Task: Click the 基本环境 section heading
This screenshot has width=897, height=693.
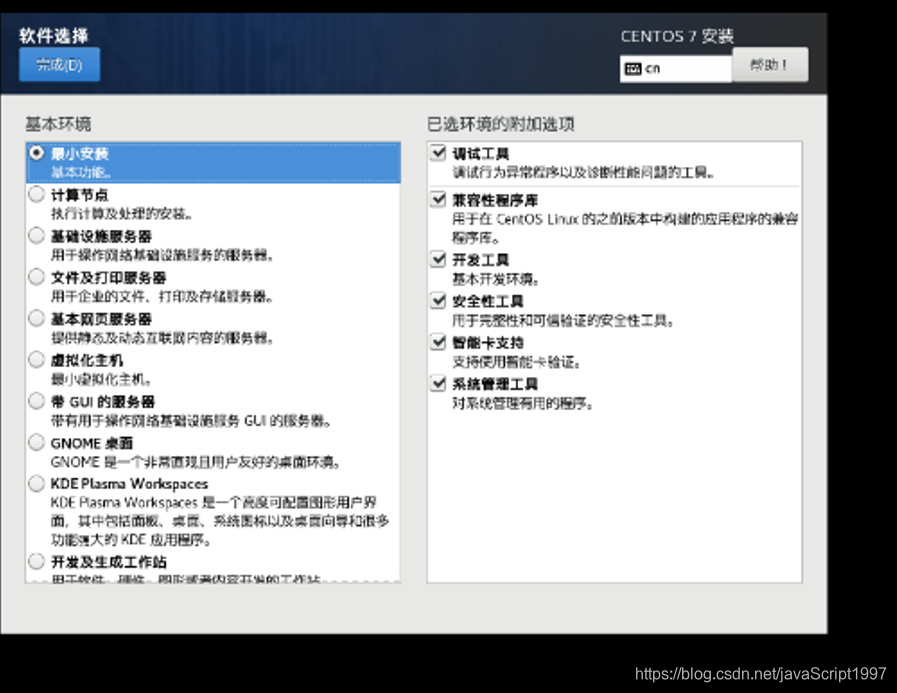Action: click(x=58, y=124)
